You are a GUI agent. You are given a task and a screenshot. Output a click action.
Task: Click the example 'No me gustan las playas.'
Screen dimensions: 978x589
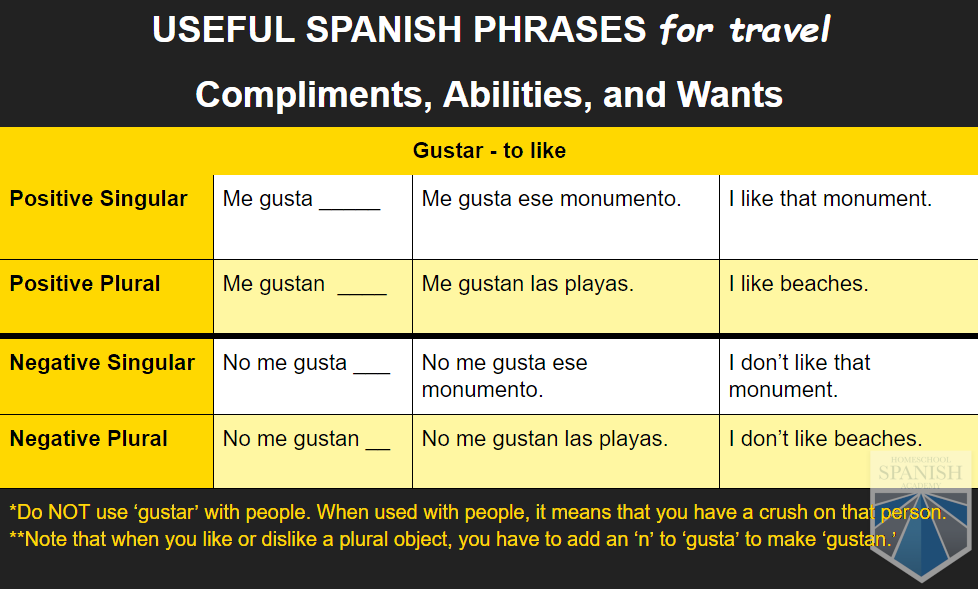pyautogui.click(x=545, y=439)
